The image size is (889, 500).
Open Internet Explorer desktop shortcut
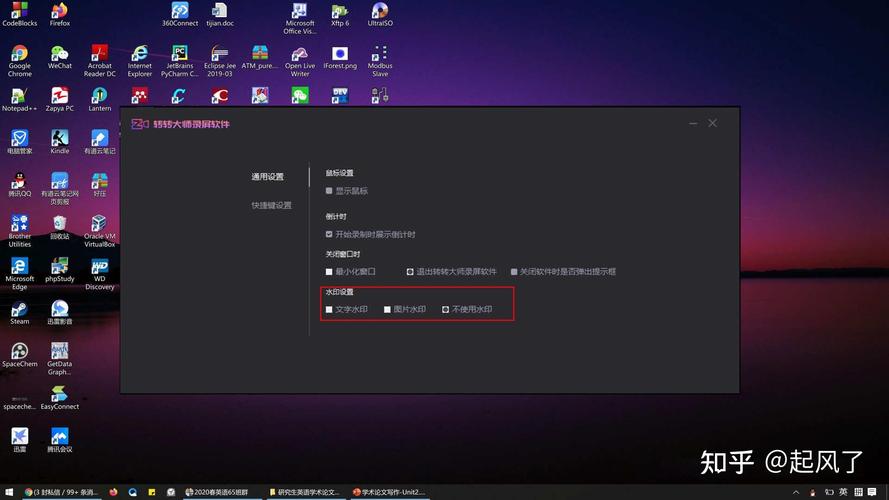pos(139,61)
